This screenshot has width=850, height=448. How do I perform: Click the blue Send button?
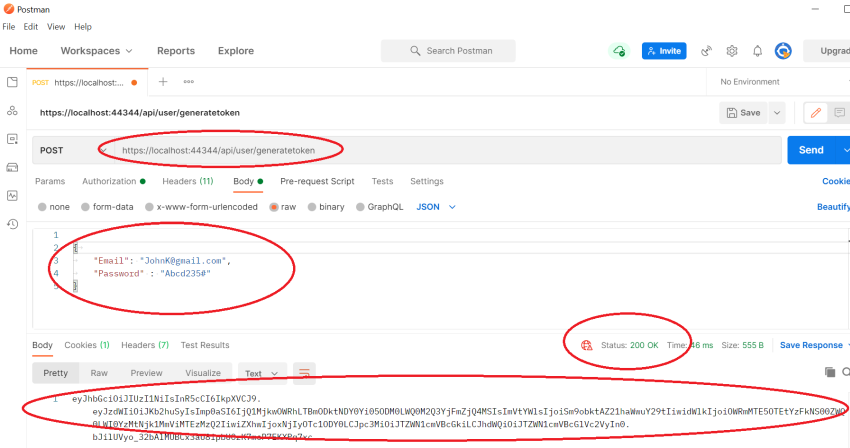[811, 150]
